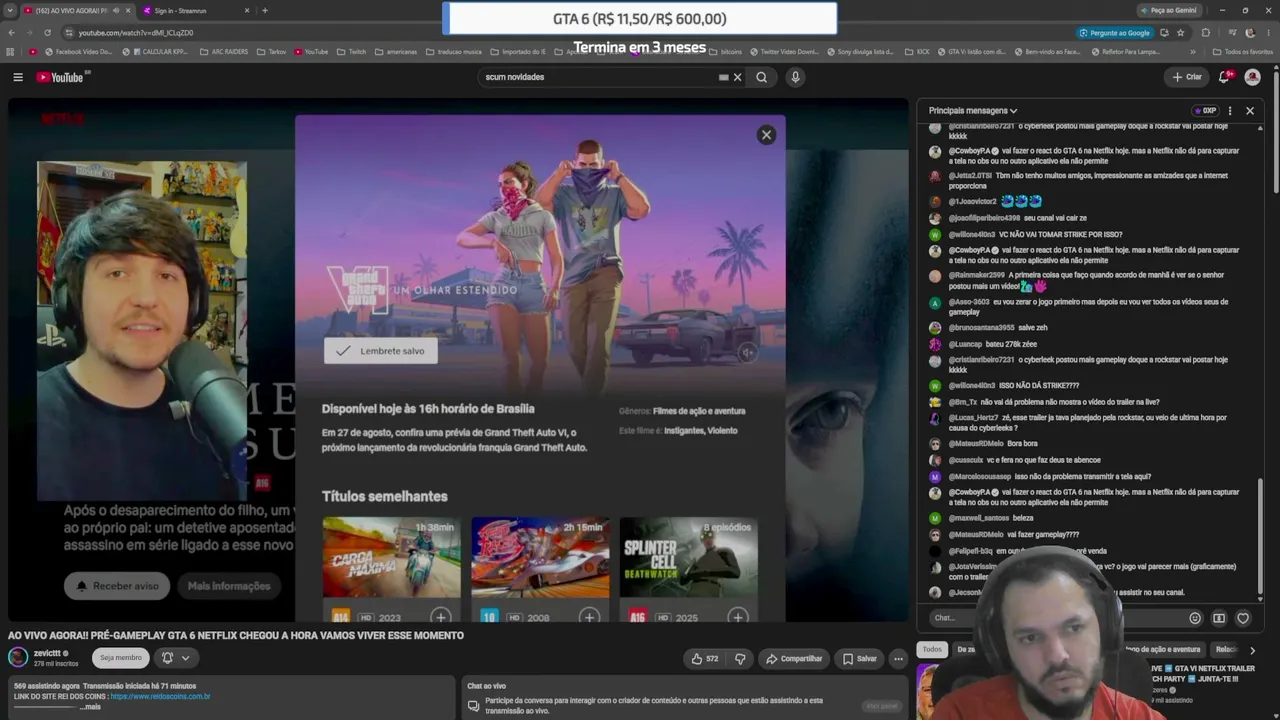Unmute the Netflix trailer preview
This screenshot has height=720, width=1280.
(747, 352)
